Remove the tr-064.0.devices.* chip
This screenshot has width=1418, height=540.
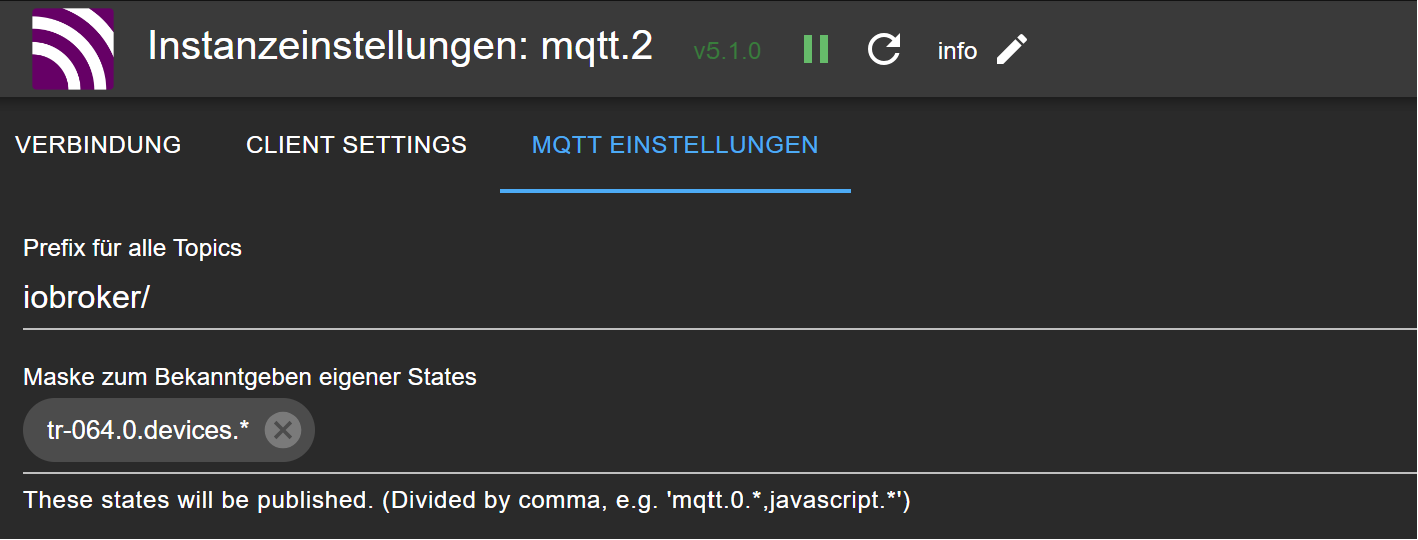coord(283,430)
